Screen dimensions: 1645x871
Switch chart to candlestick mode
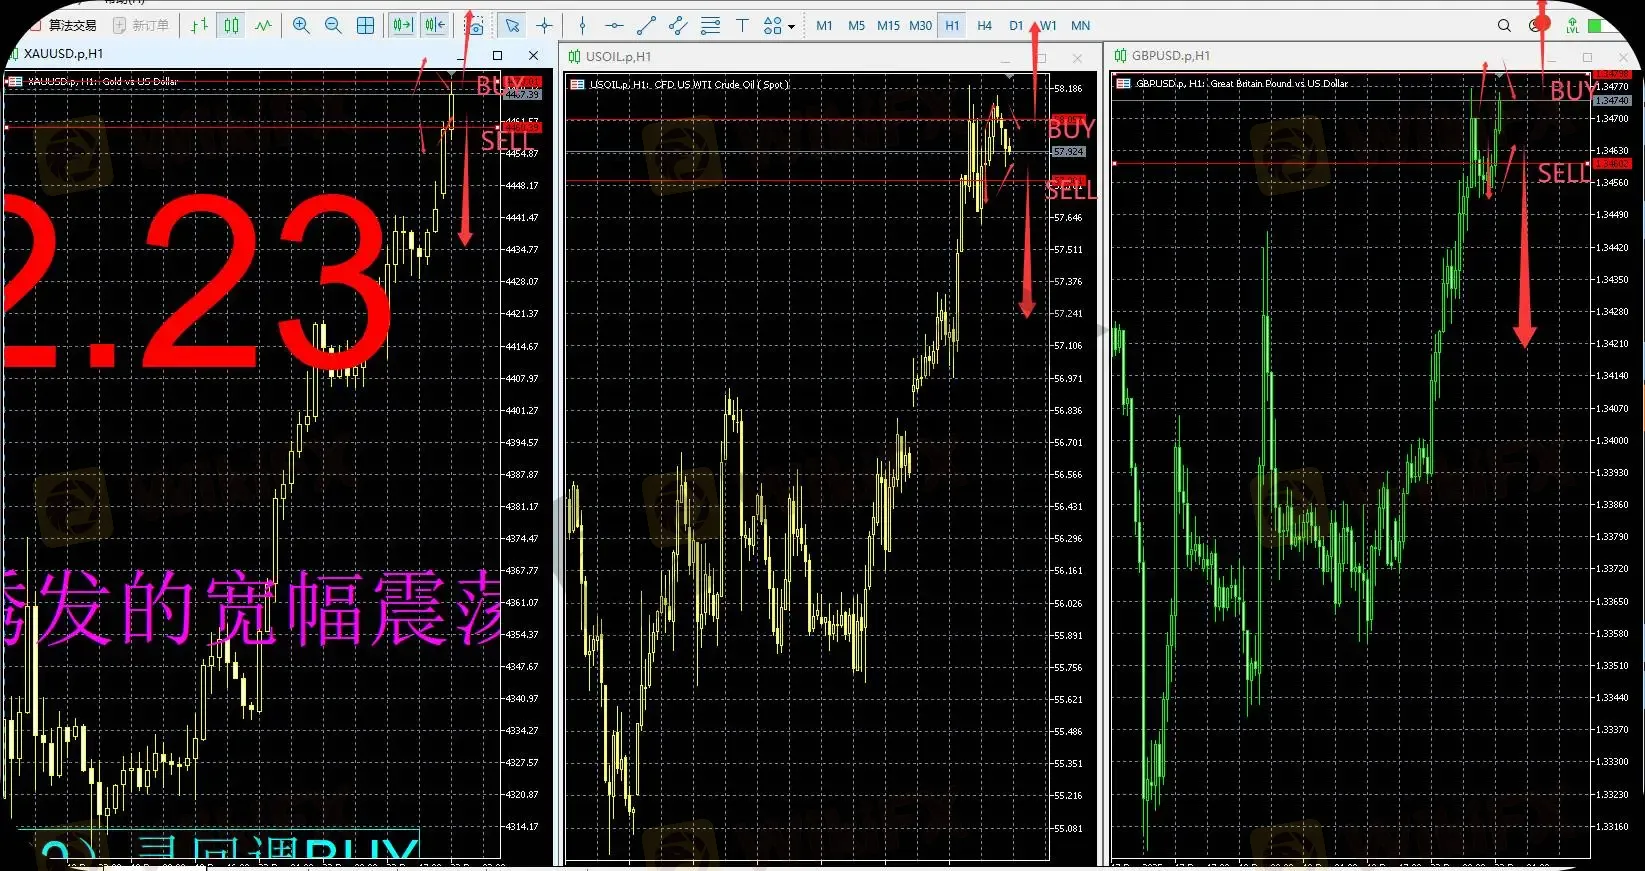(231, 26)
